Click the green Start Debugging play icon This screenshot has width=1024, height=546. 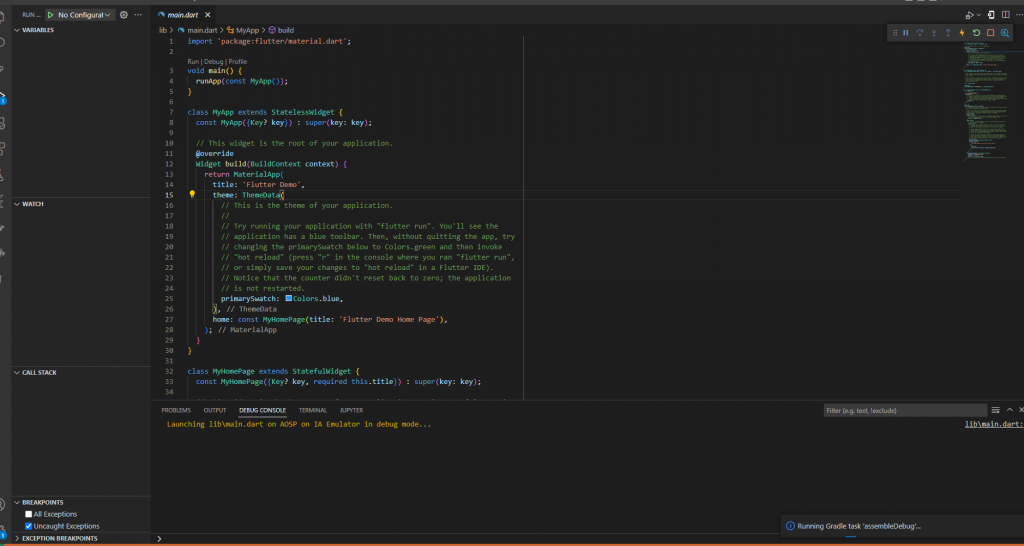click(x=50, y=14)
